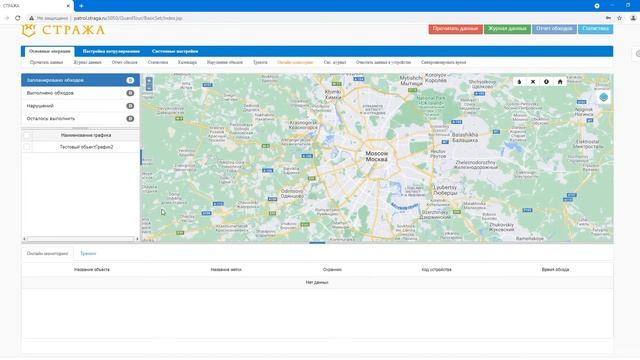640x360 pixels.
Task: Tick checkbox for Тестовый объект/График2 row
Action: (27, 147)
